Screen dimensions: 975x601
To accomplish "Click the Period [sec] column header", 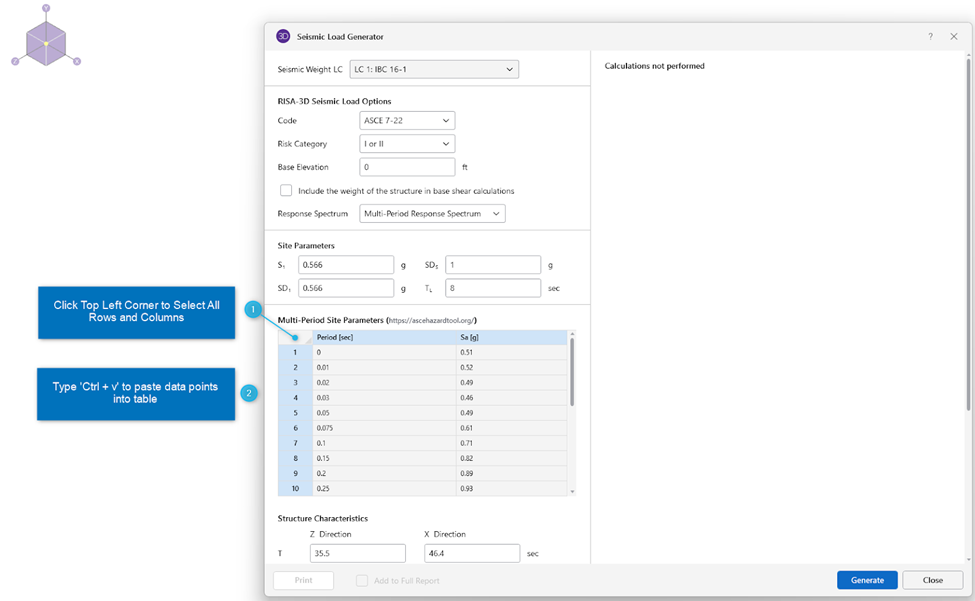I will pos(384,337).
